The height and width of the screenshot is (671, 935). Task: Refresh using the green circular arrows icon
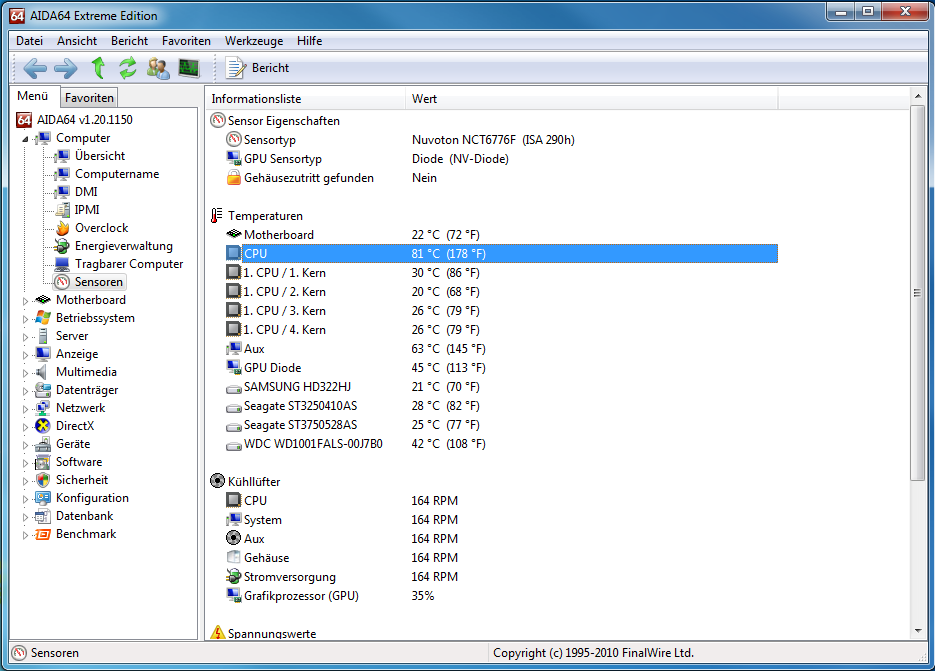coord(128,67)
